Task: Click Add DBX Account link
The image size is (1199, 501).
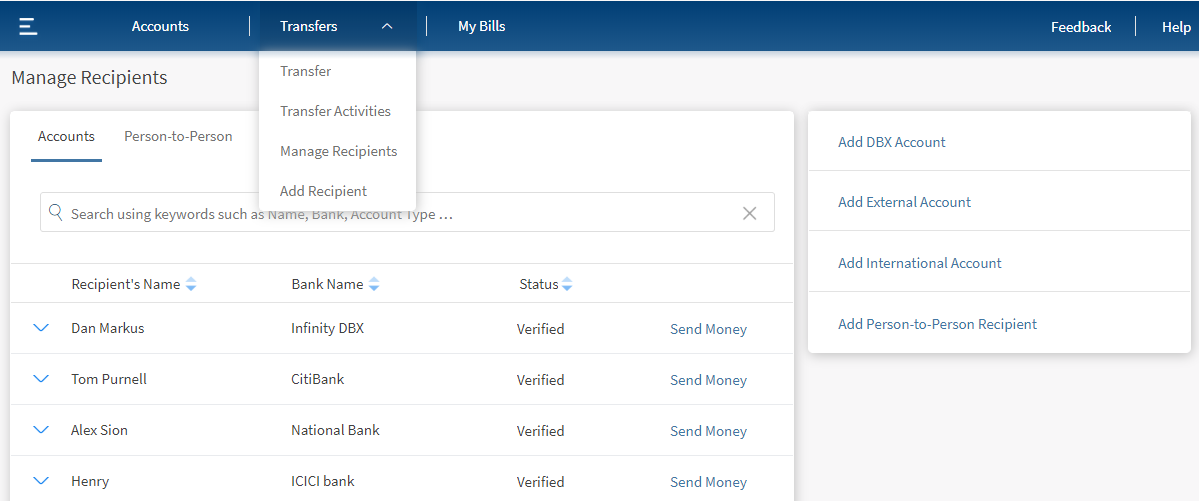Action: click(x=891, y=142)
